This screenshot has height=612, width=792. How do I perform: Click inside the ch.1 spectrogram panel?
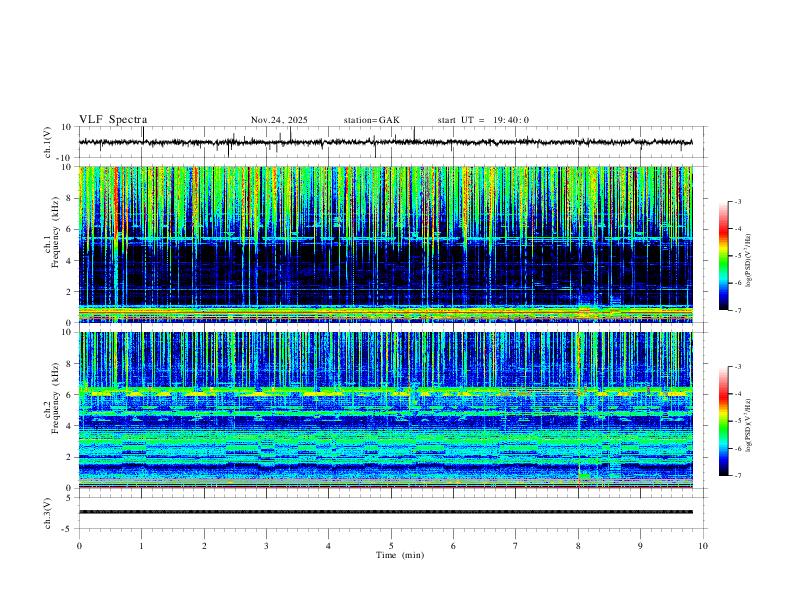(x=385, y=244)
